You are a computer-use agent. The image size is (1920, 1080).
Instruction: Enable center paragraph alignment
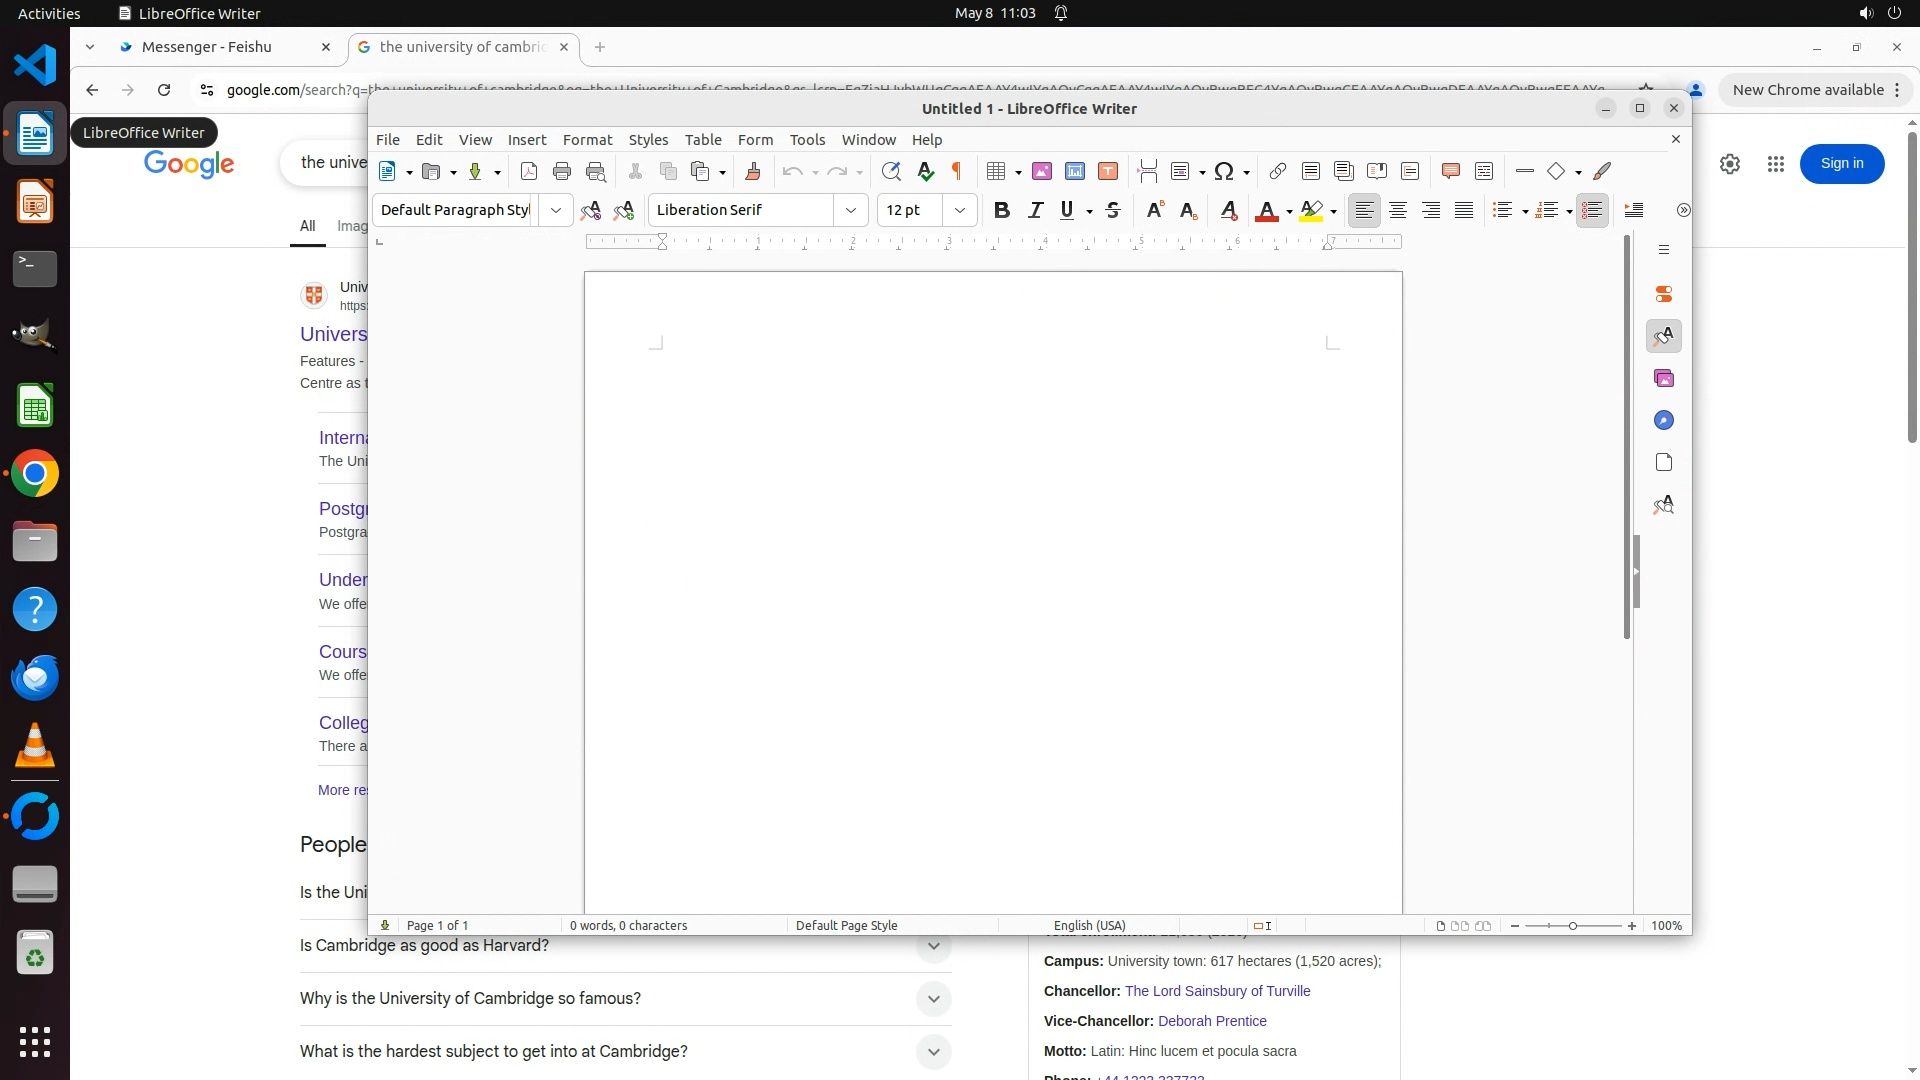point(1397,210)
